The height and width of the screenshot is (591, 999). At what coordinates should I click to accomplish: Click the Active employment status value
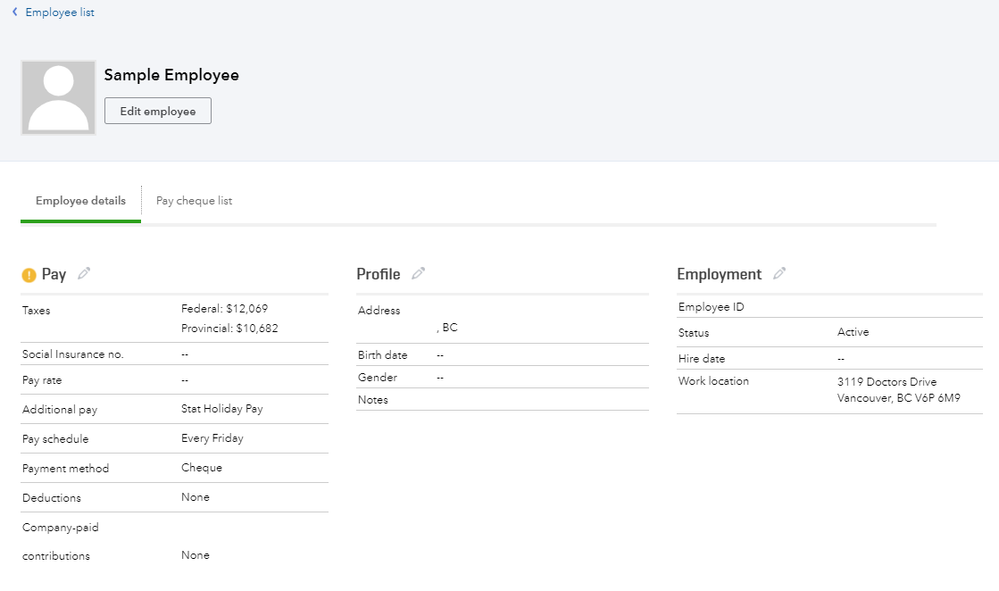click(x=853, y=332)
